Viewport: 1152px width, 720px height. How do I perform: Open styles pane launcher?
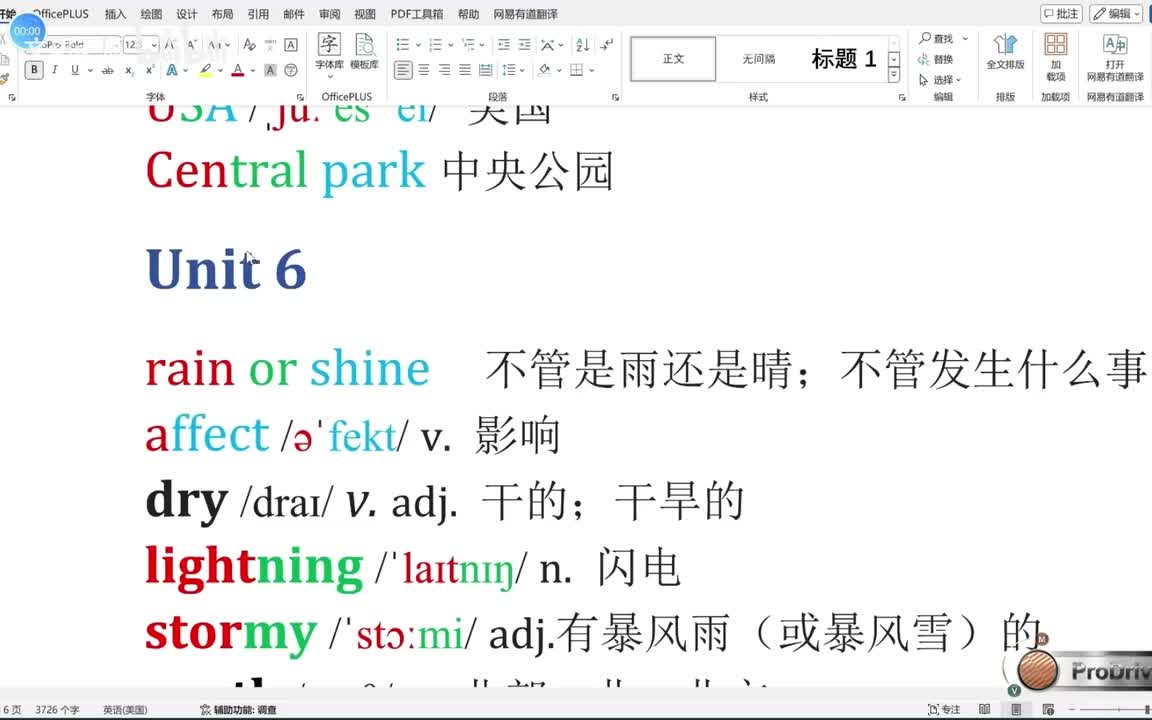[x=901, y=97]
